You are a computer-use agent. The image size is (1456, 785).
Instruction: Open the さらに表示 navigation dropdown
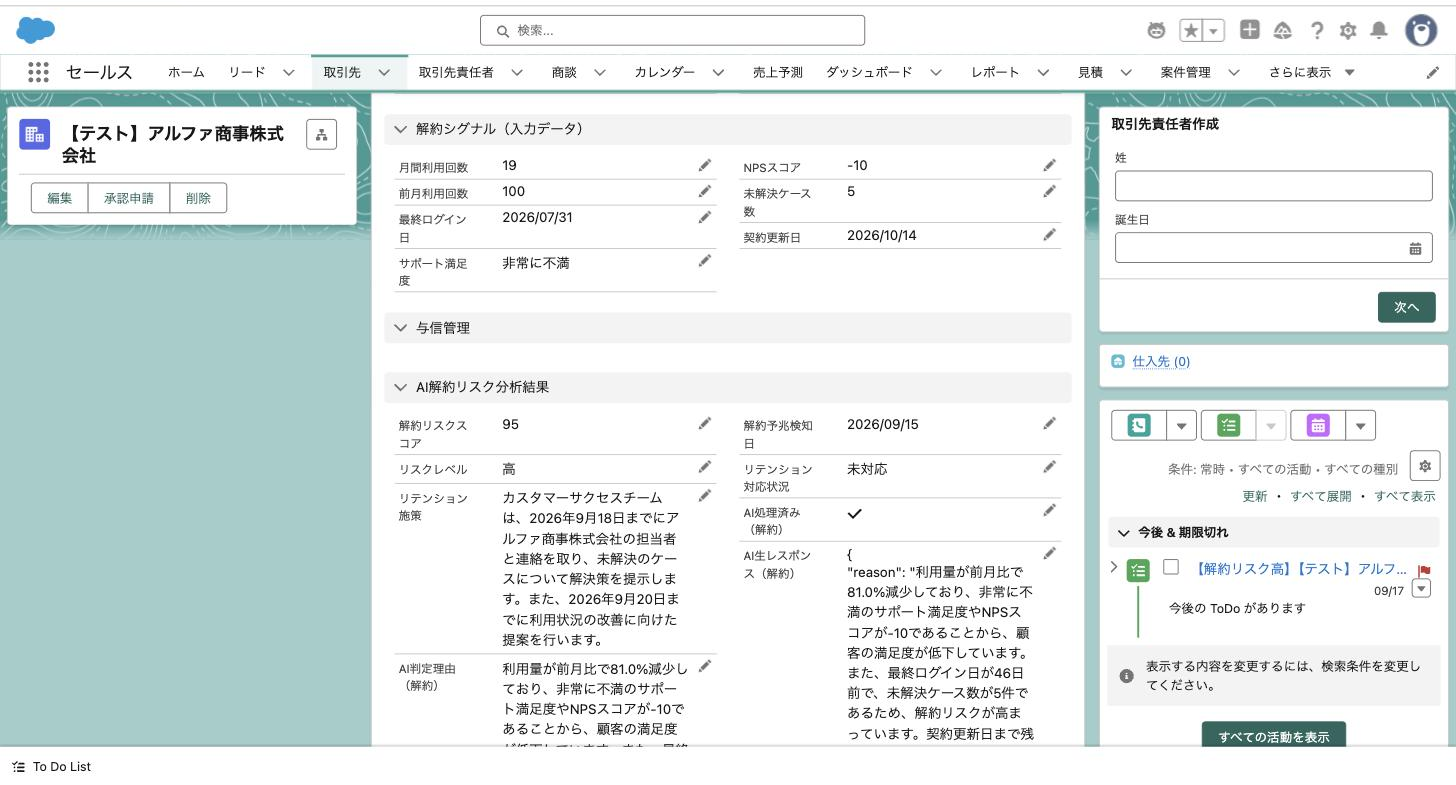1312,72
